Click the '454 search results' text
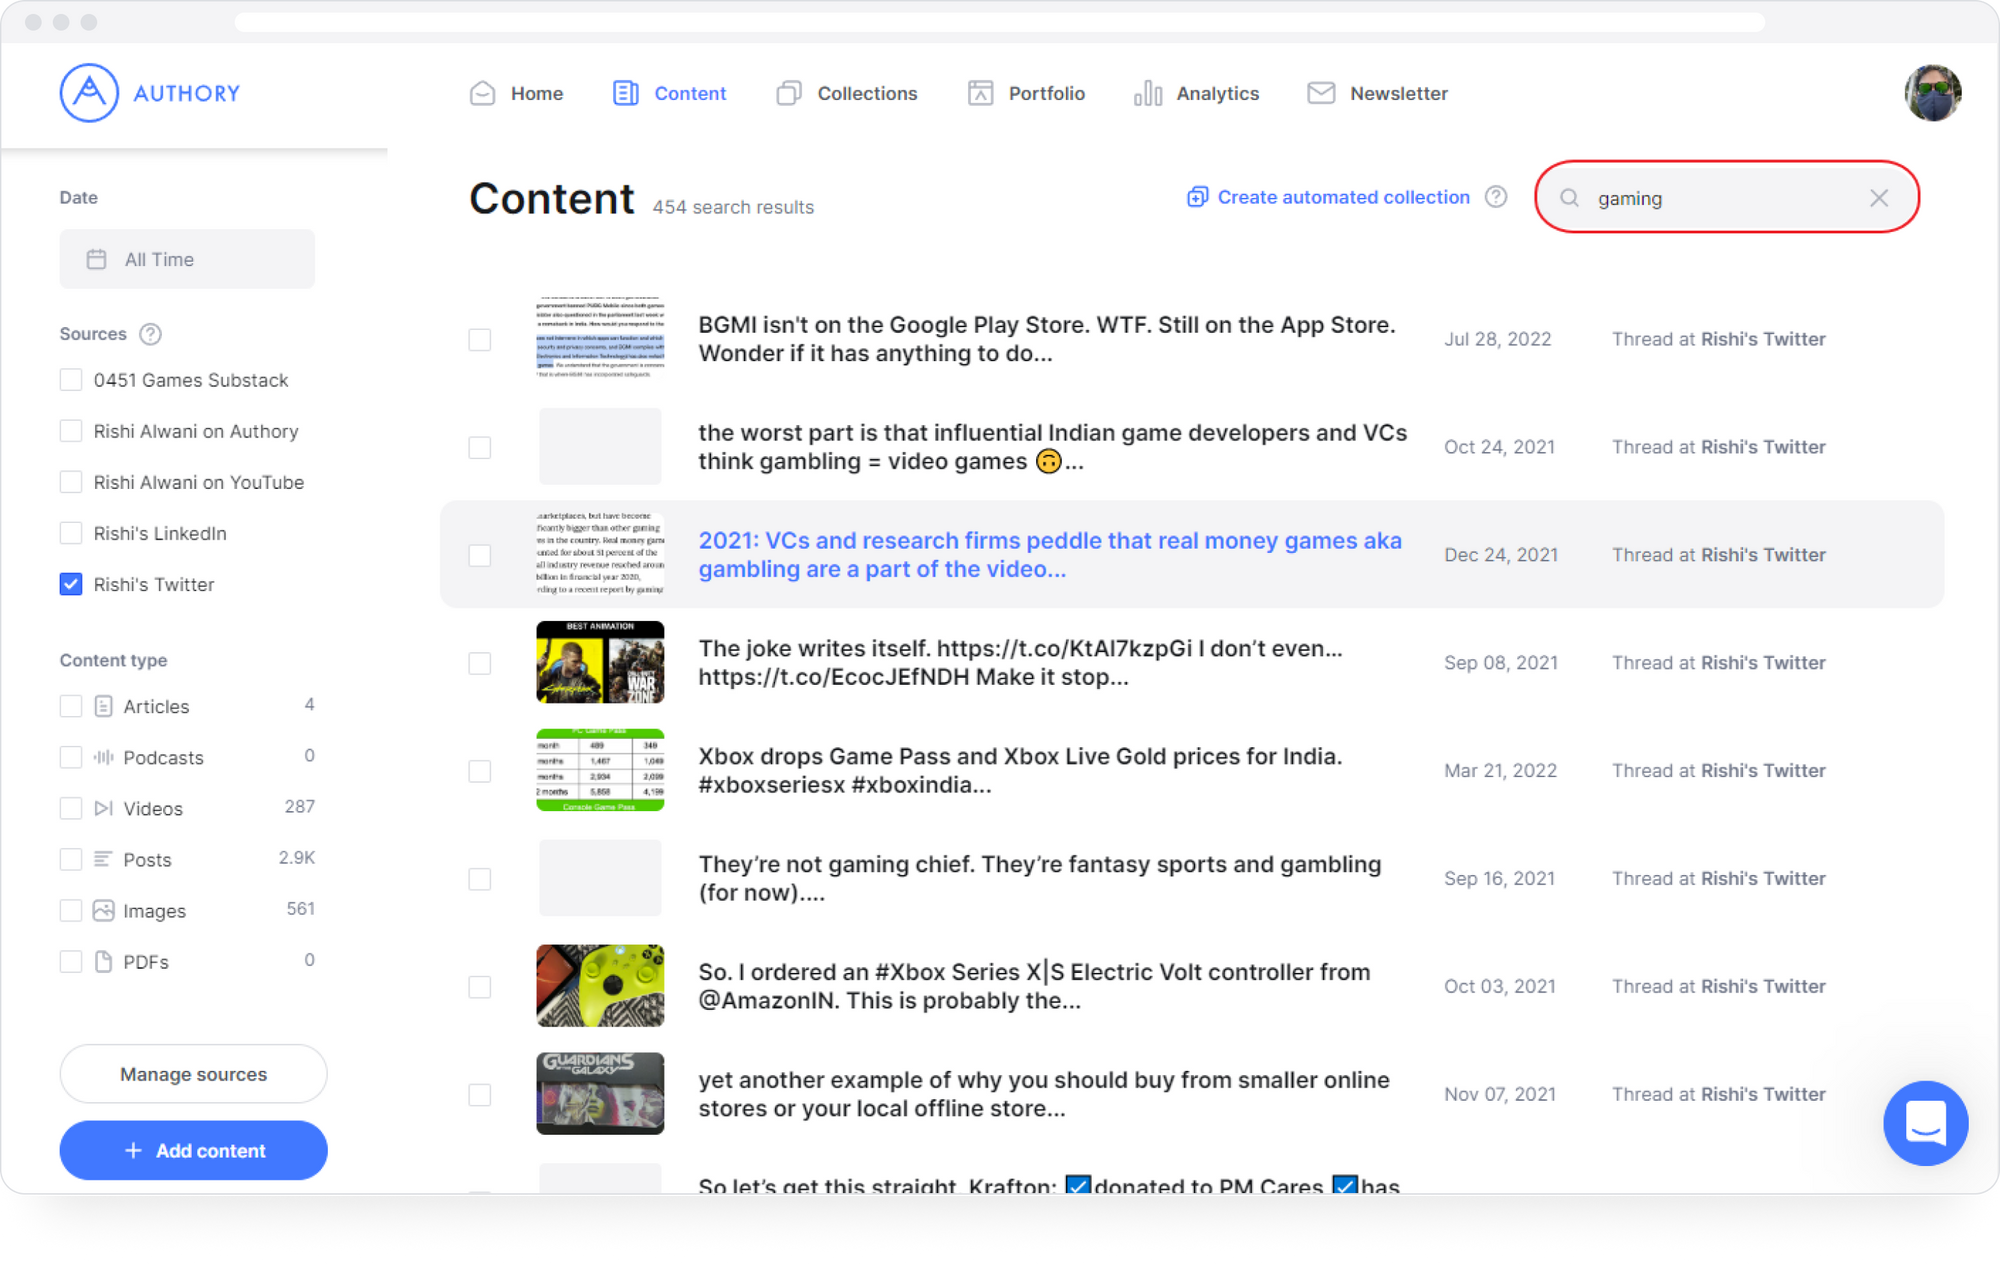 click(x=733, y=207)
